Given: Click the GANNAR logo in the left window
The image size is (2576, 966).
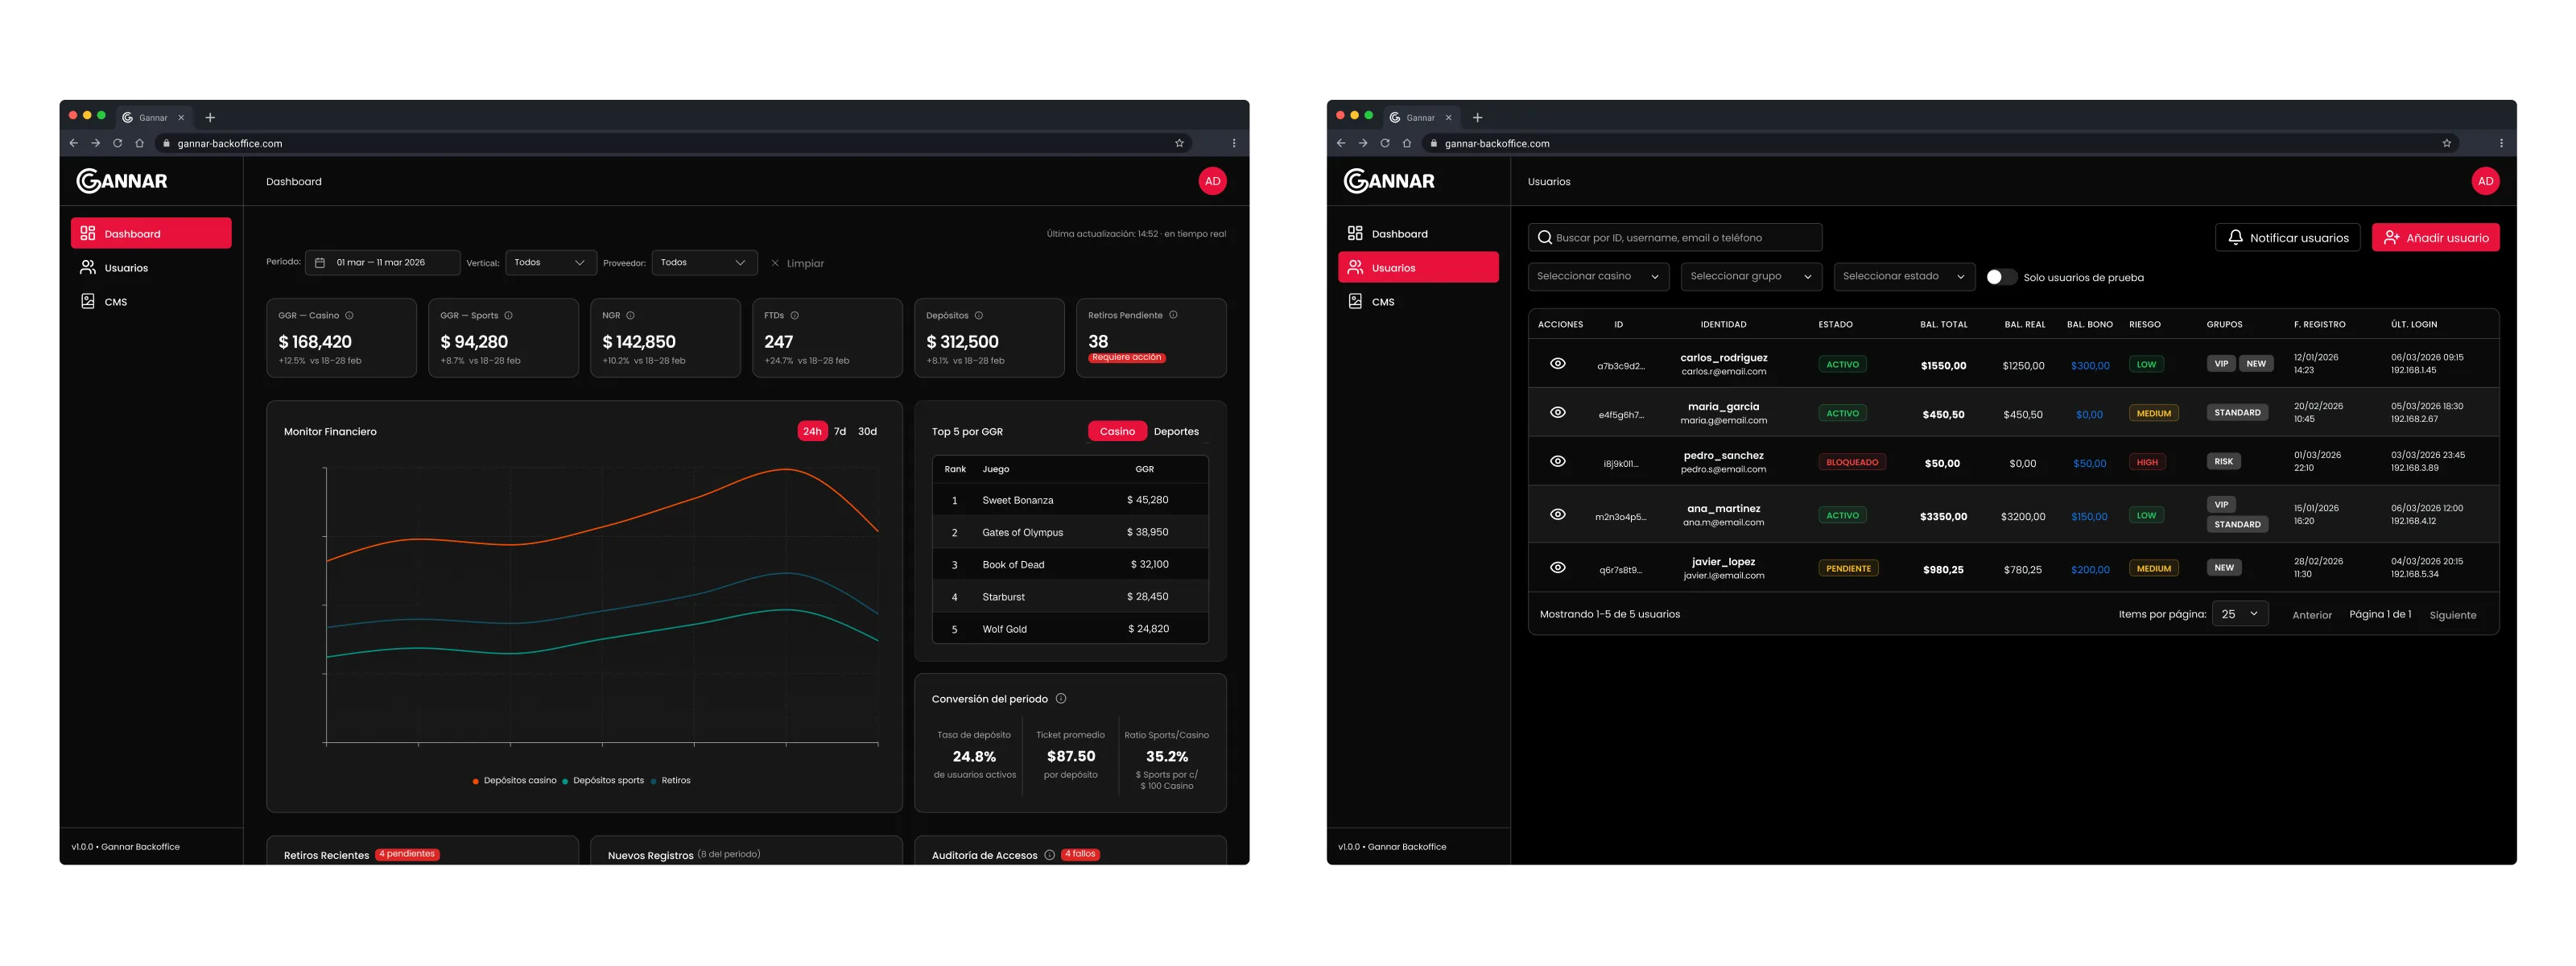Looking at the screenshot, I should [122, 181].
